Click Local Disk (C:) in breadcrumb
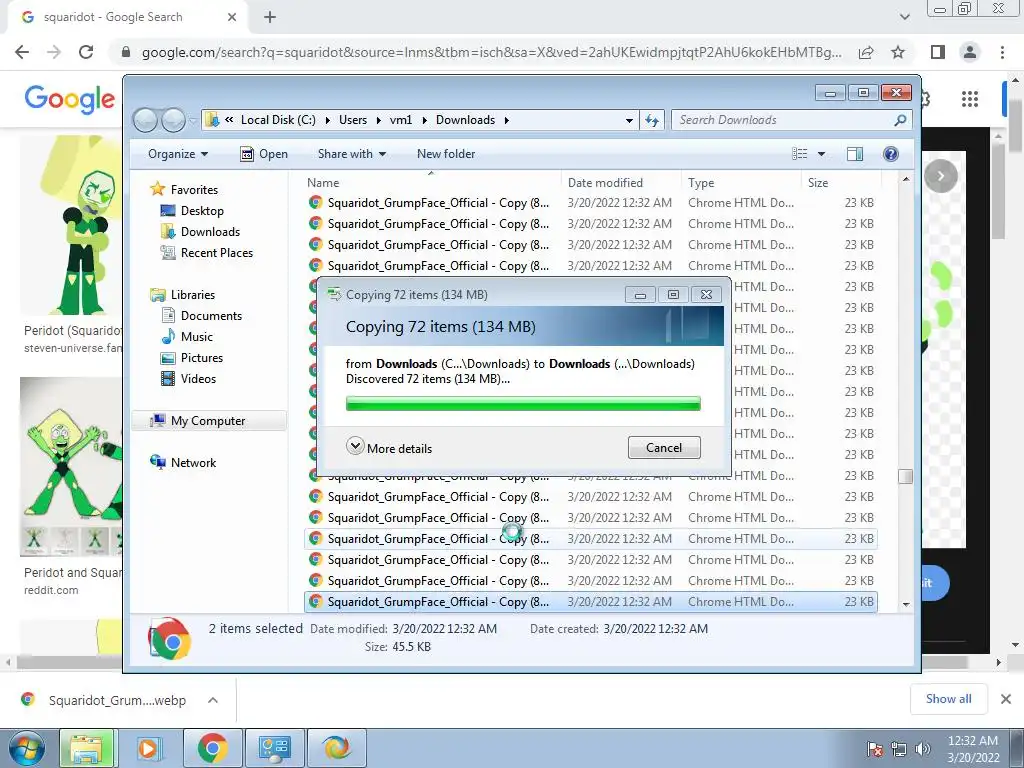This screenshot has width=1024, height=768. pos(278,120)
